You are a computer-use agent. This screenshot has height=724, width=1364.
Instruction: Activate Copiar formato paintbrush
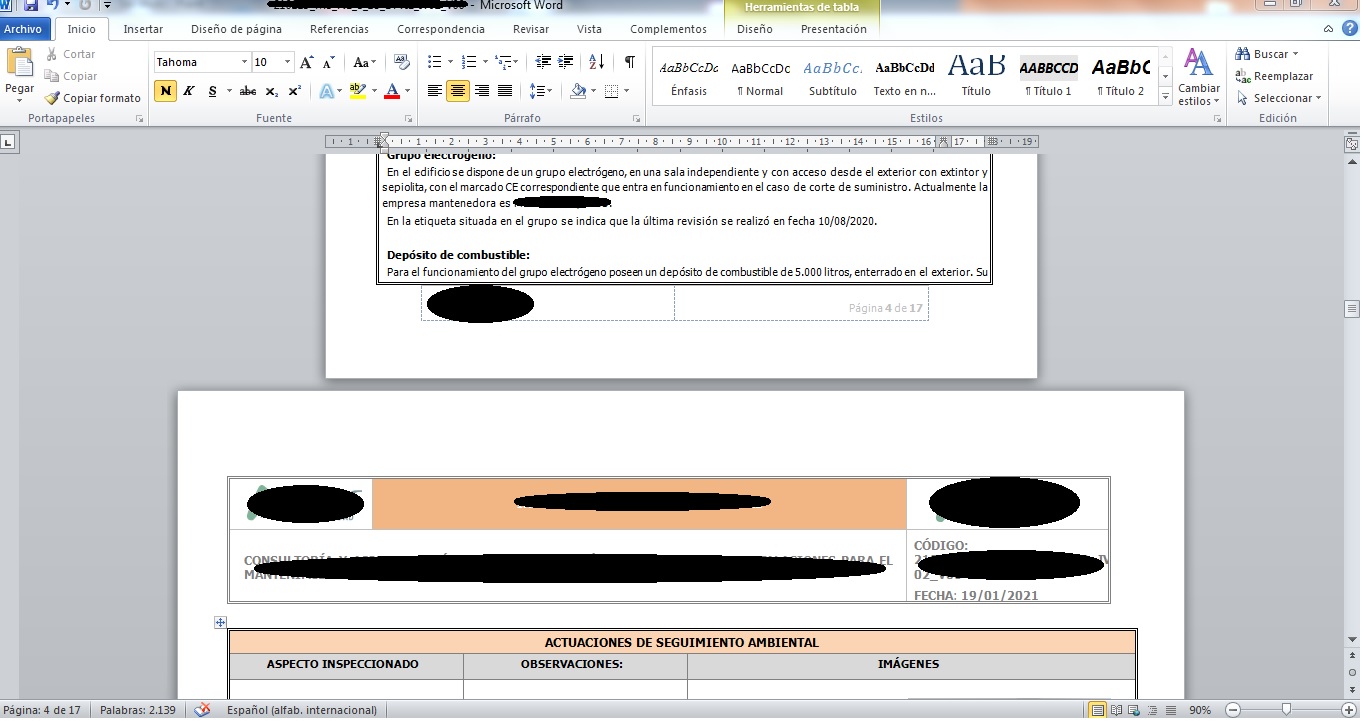[93, 98]
